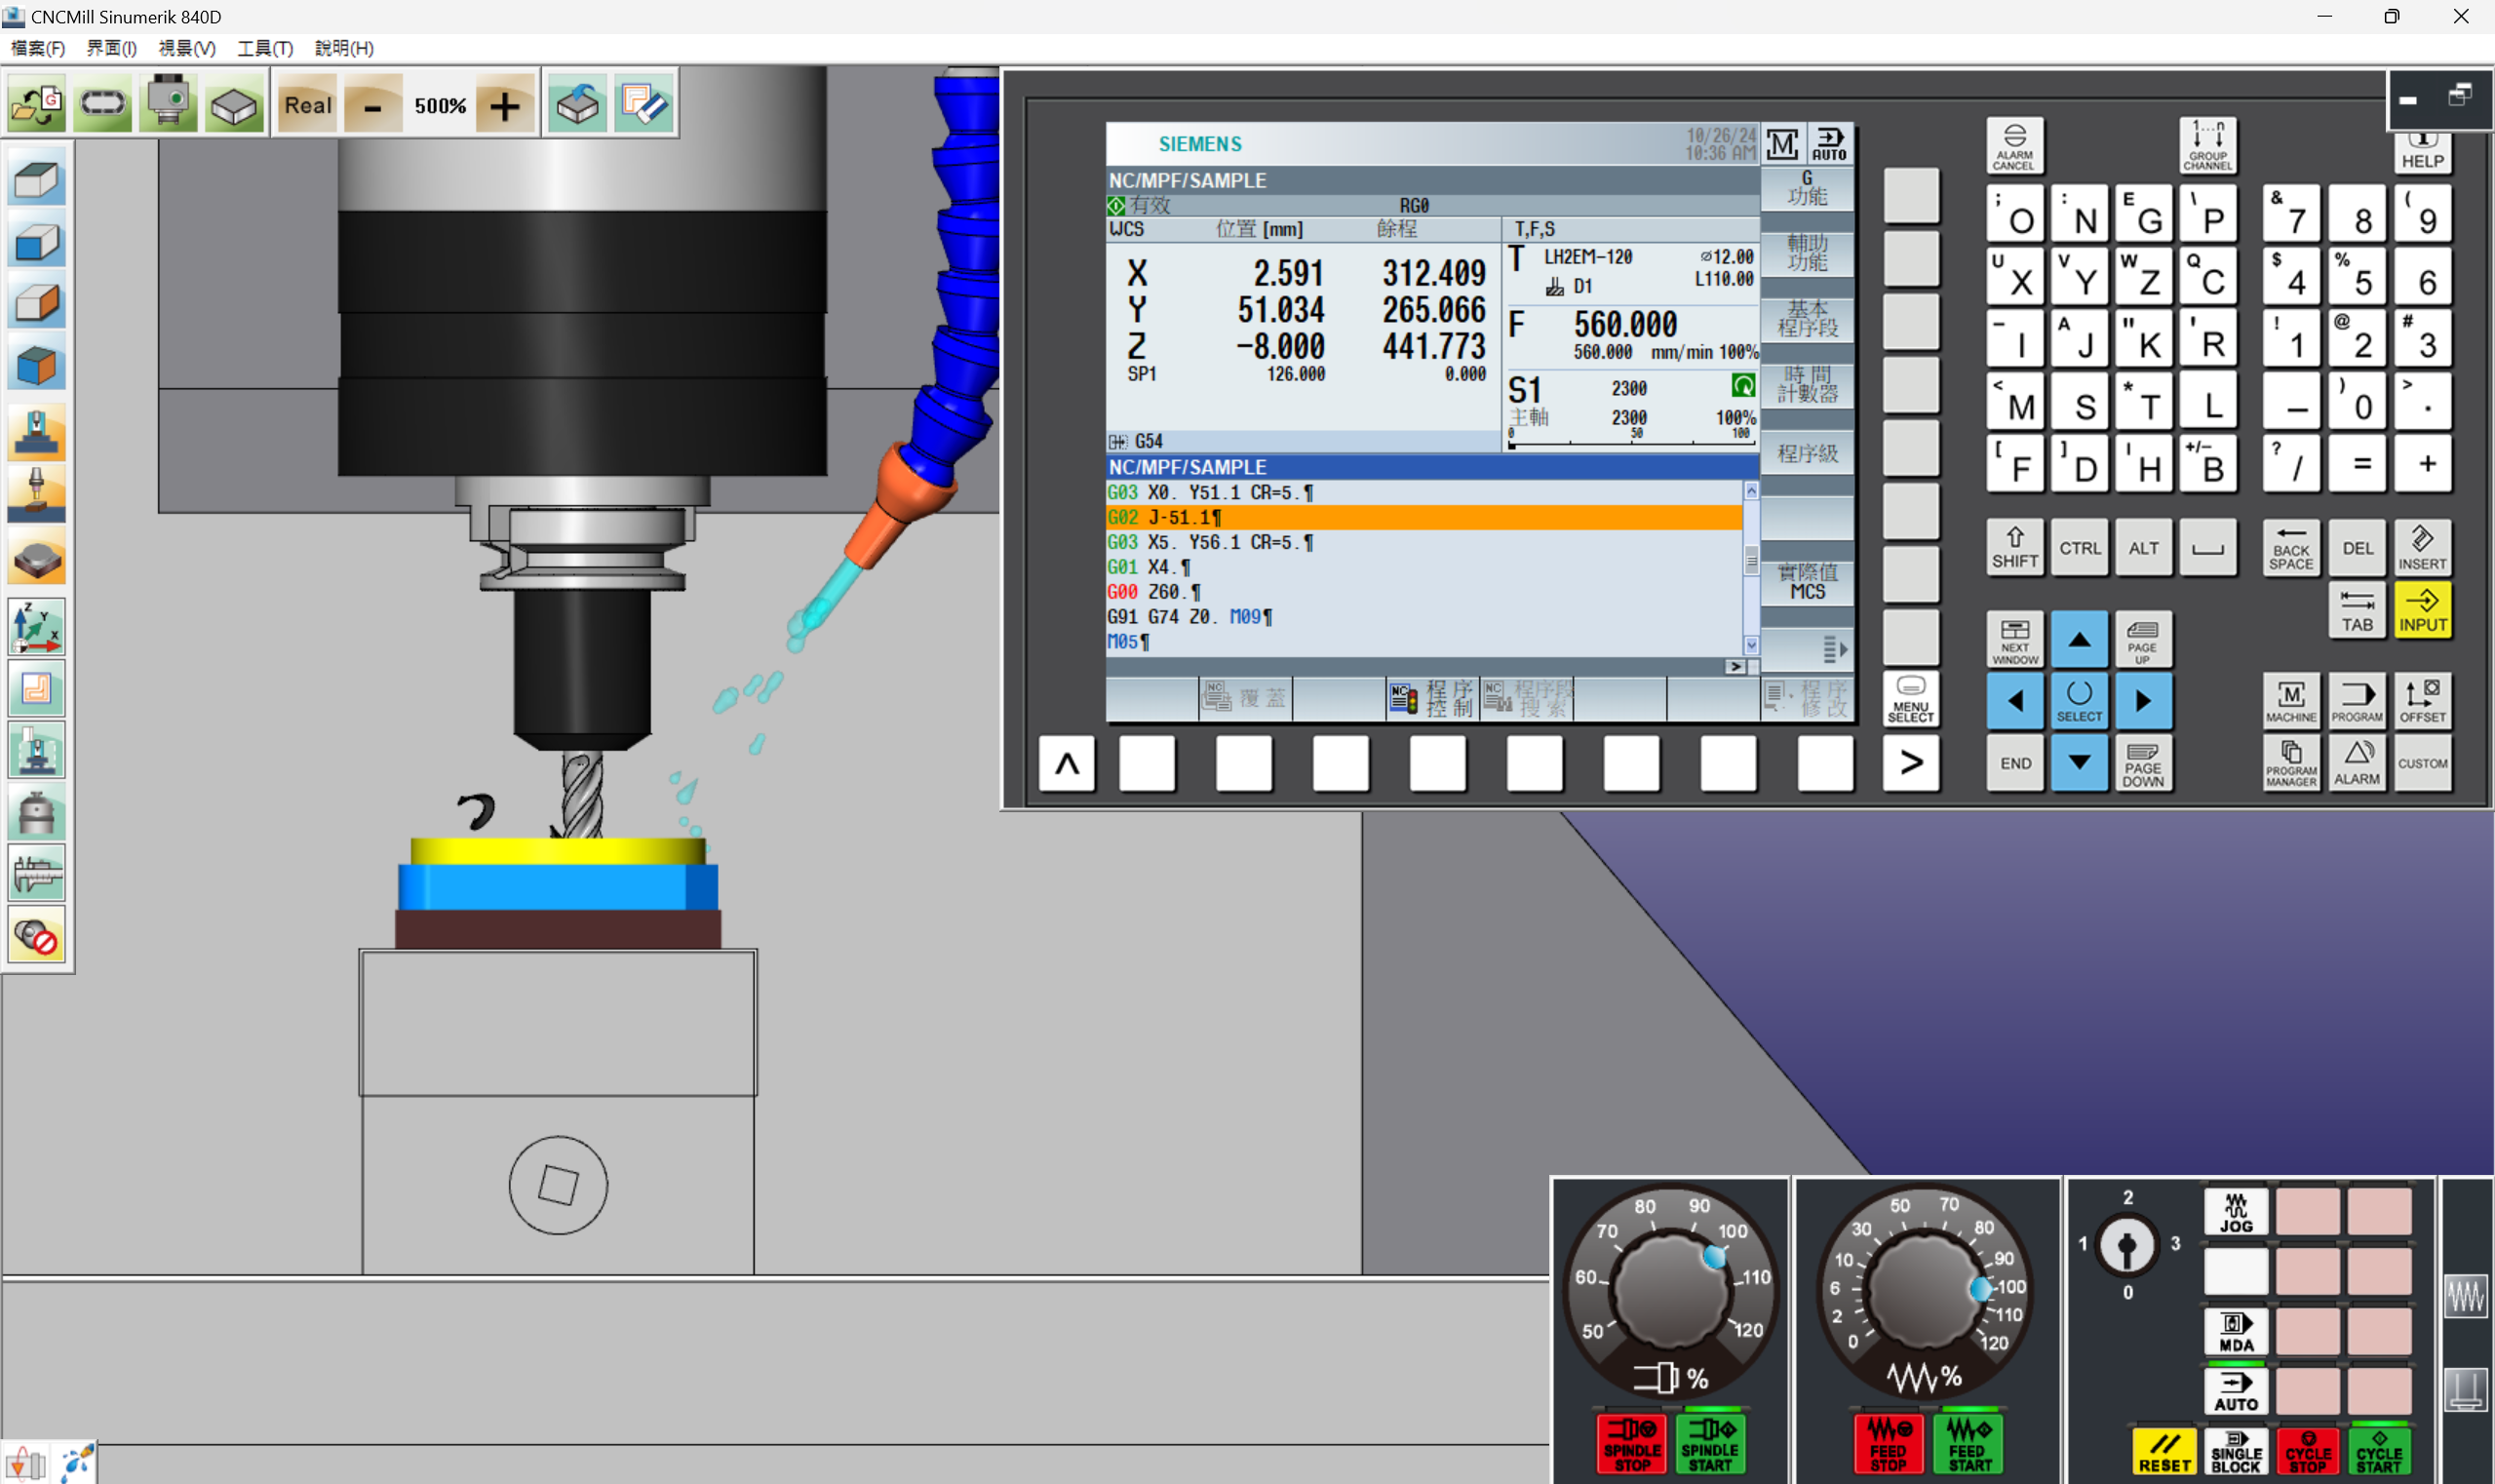Click yellow RESET button
2495x1484 pixels.
click(x=2164, y=1451)
